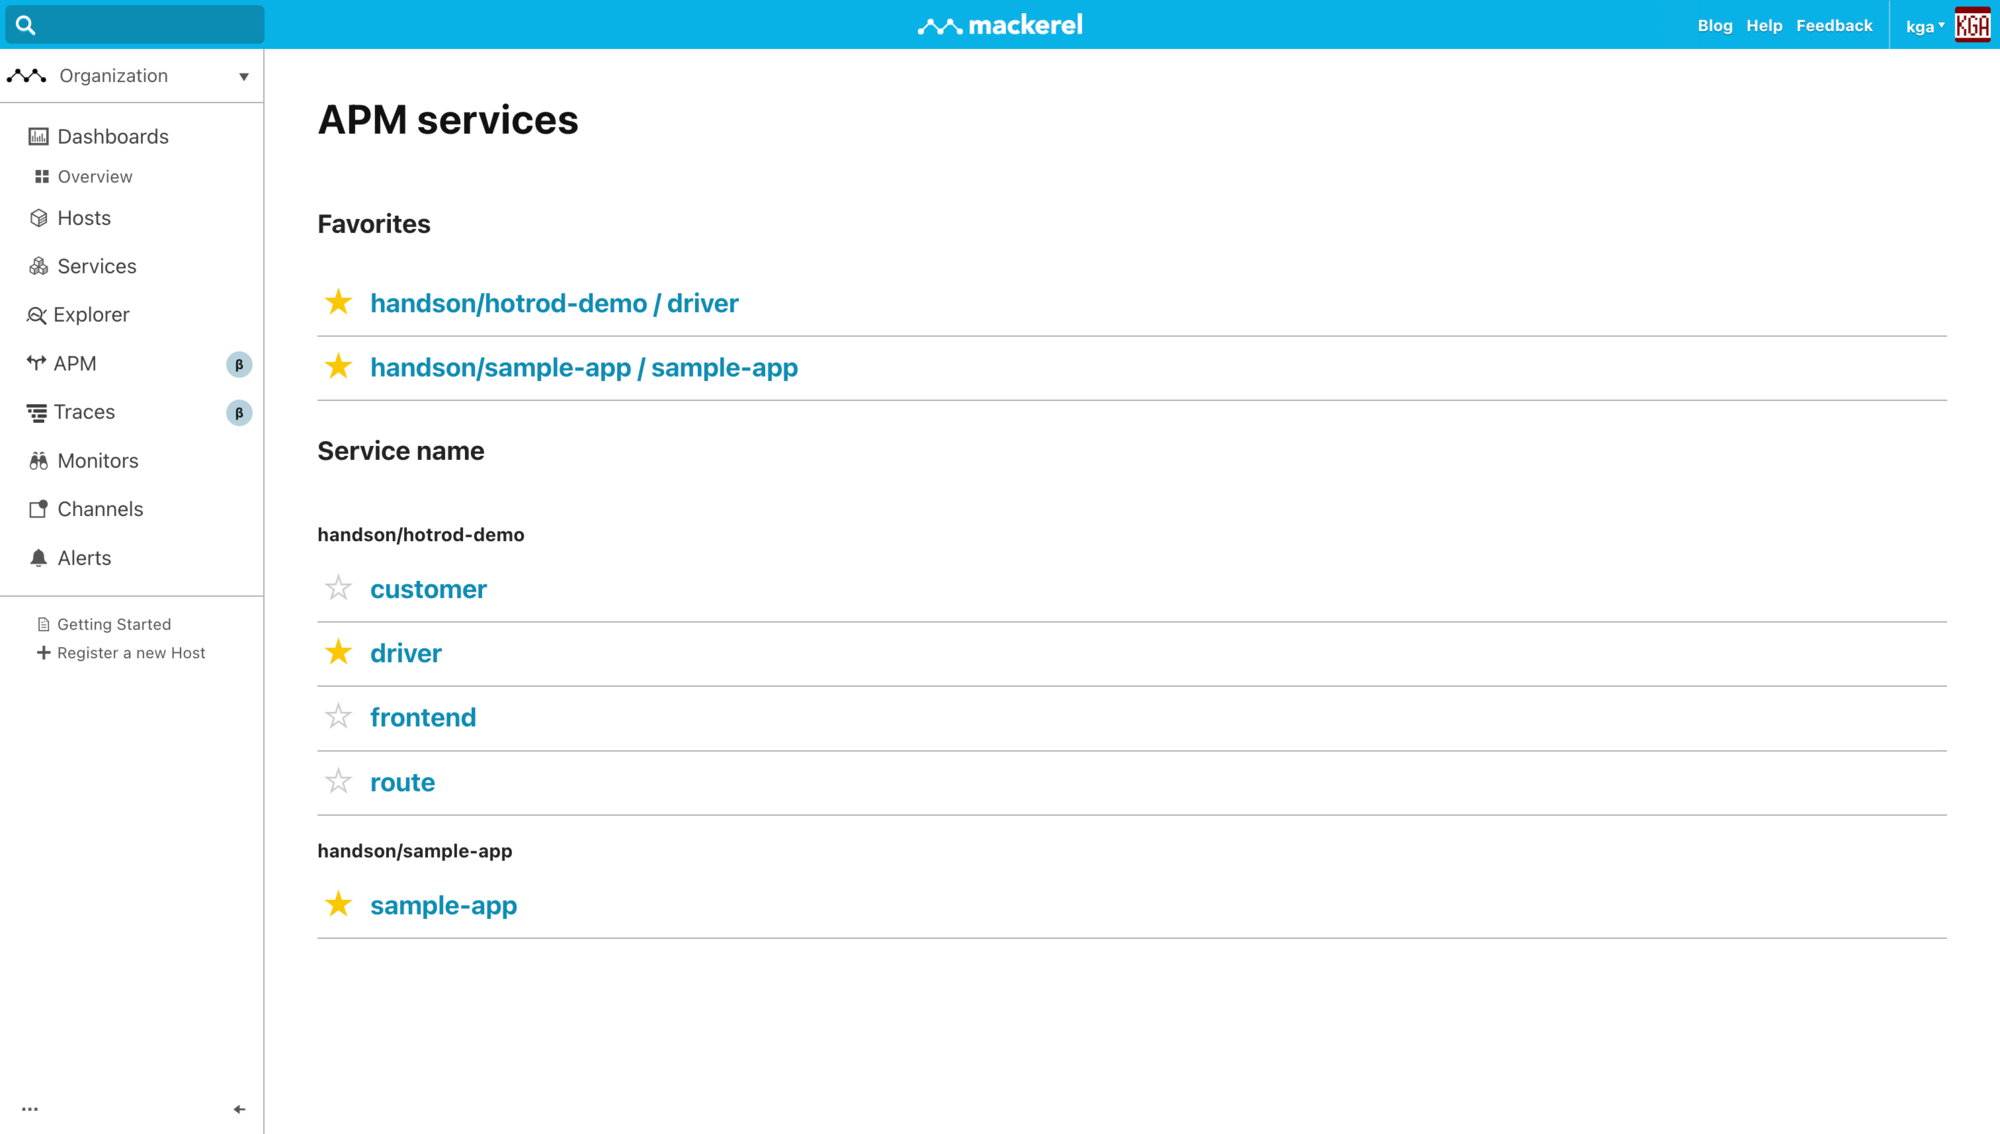Viewport: 2000px width, 1134px height.
Task: Open the Help link
Action: [1764, 26]
